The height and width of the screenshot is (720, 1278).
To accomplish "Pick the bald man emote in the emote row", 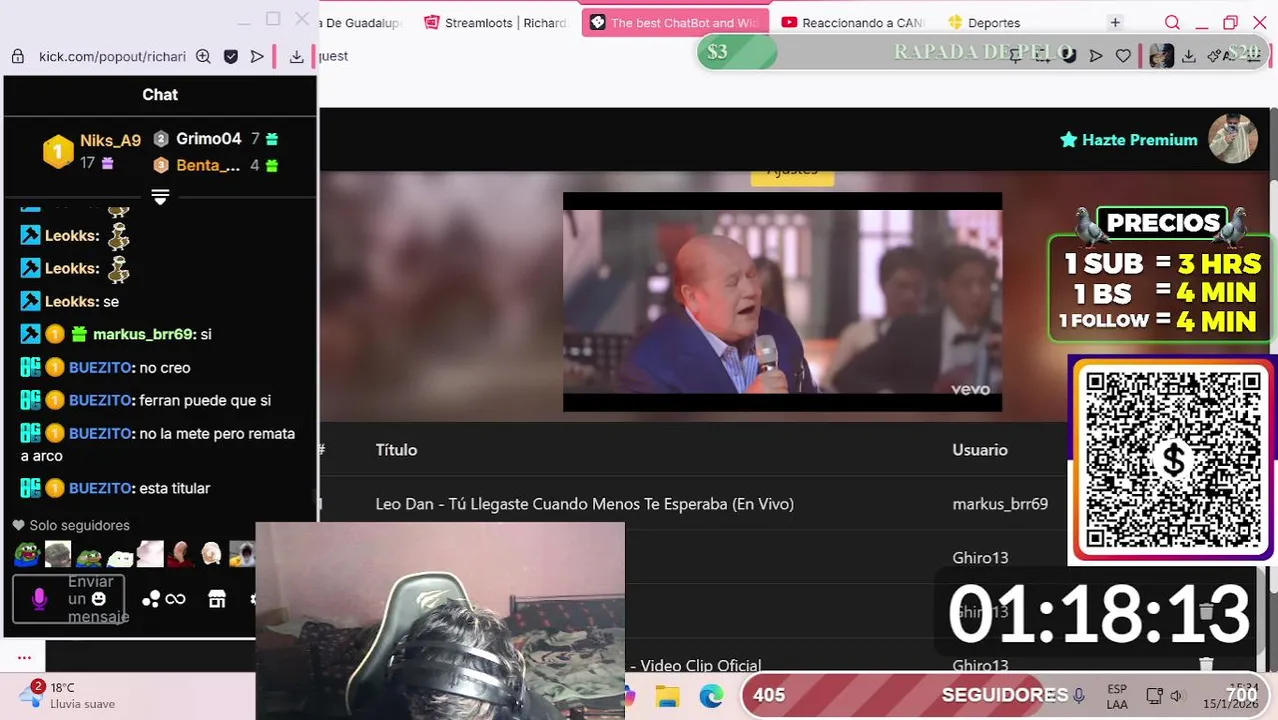I will tap(180, 554).
